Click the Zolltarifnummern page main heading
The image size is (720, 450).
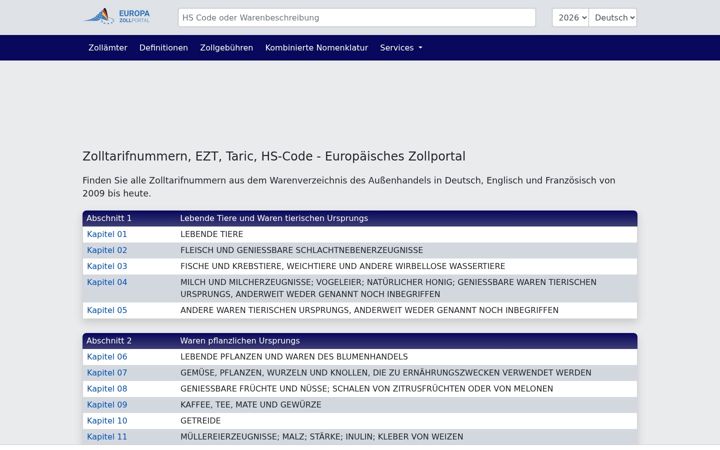pos(274,156)
